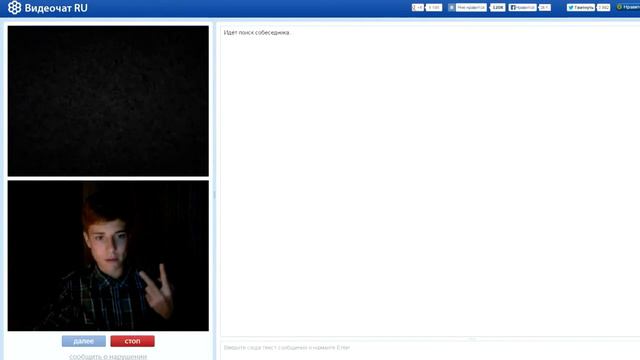The width and height of the screenshot is (640, 360).
Task: Click the Odnoklassniki 'Нравится' button at the right end
Action: click(628, 7)
